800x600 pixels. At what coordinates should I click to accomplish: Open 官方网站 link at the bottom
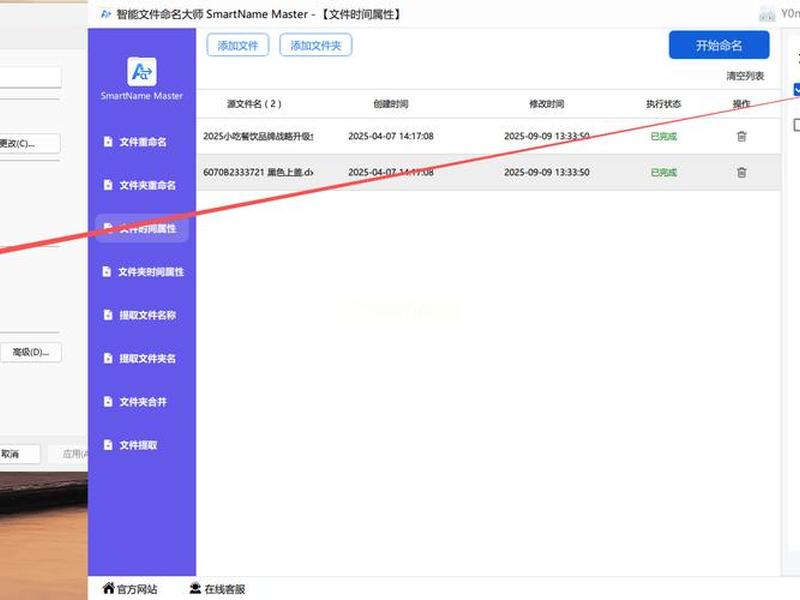click(x=137, y=589)
